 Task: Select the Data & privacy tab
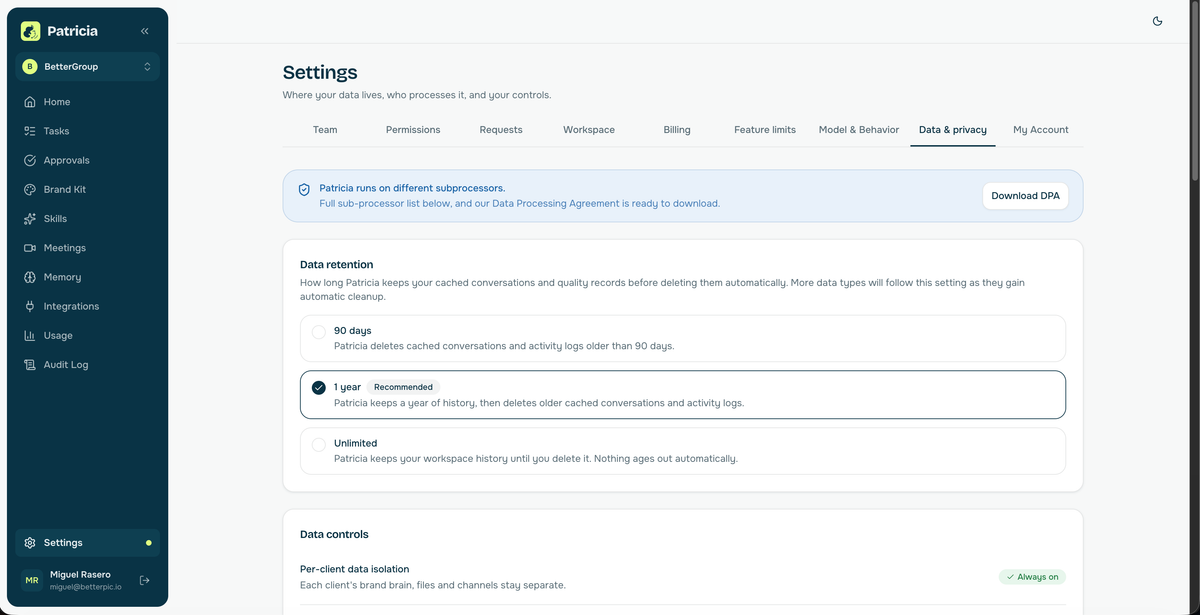pyautogui.click(x=953, y=130)
